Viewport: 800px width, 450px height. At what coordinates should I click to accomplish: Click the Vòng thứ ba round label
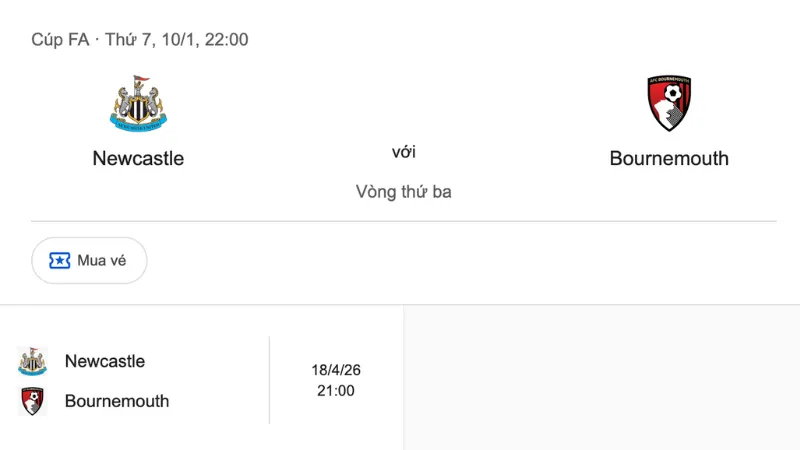[x=403, y=191]
